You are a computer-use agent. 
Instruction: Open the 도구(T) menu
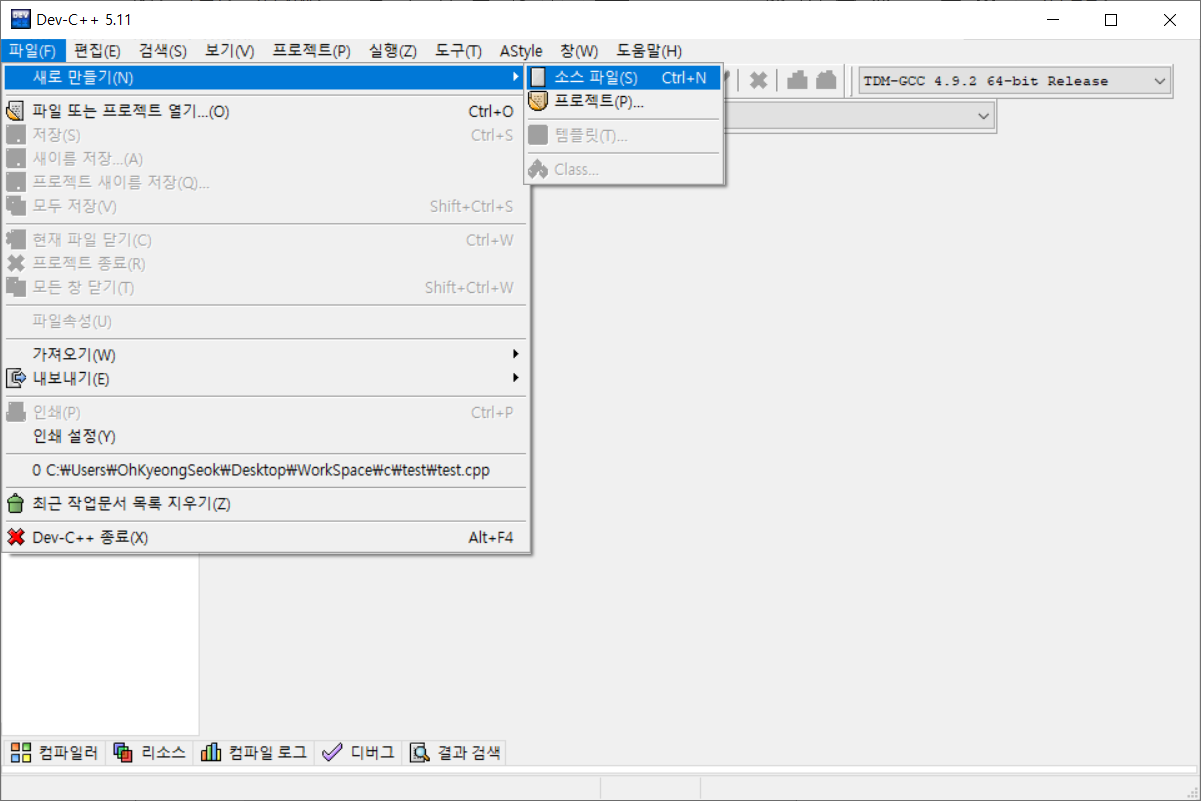tap(458, 51)
